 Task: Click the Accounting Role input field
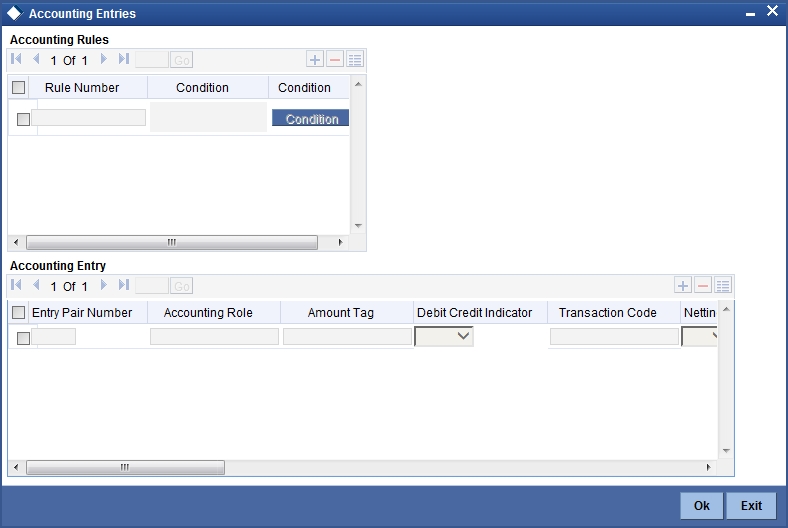[214, 337]
